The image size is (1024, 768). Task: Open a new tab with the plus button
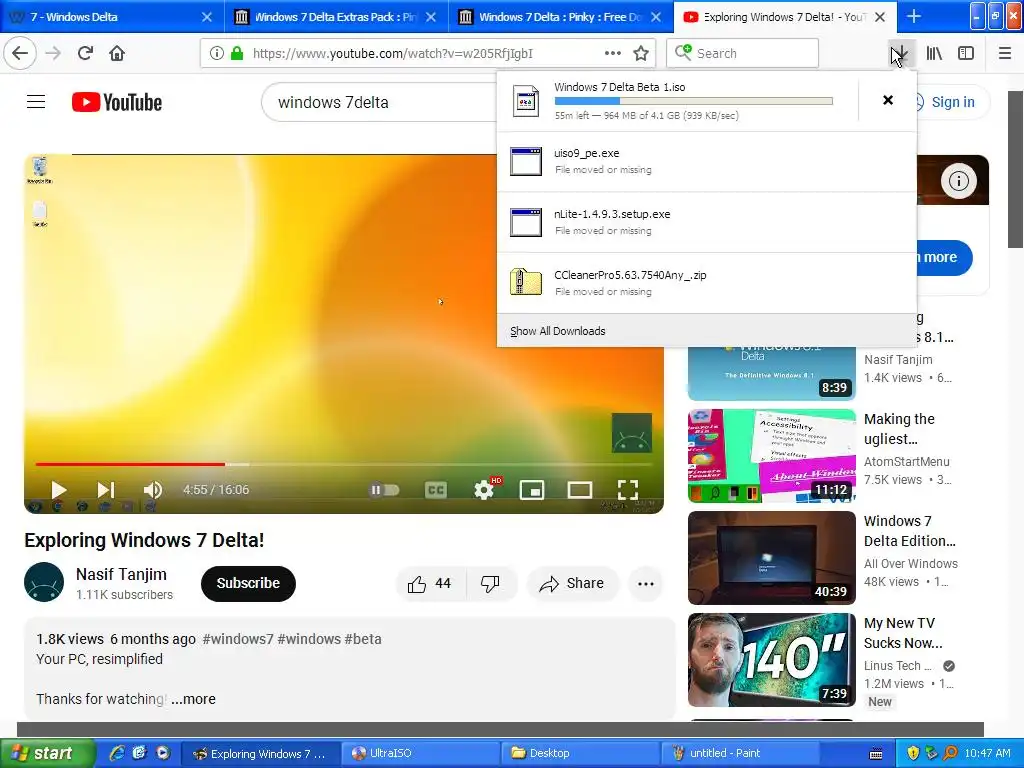914,16
